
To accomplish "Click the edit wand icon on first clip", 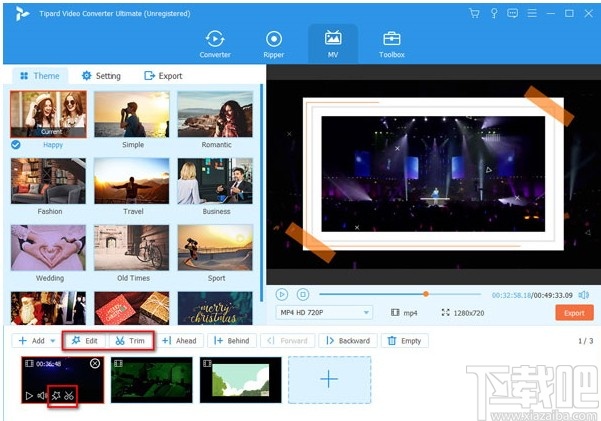I will point(56,395).
